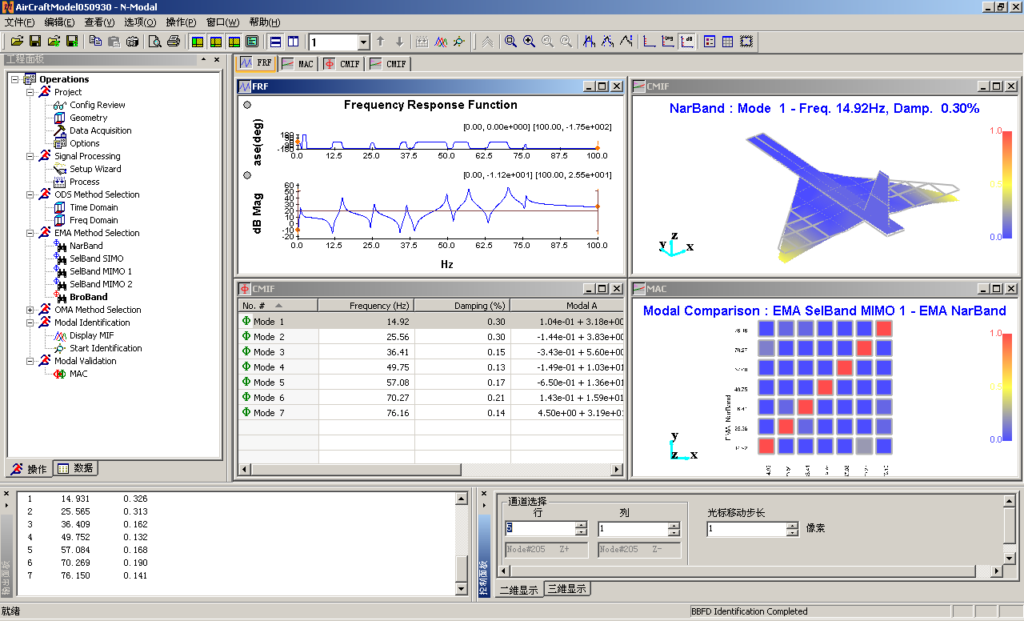Image resolution: width=1024 pixels, height=621 pixels.
Task: Toggle the dB axis scale toolbar button
Action: (687, 41)
